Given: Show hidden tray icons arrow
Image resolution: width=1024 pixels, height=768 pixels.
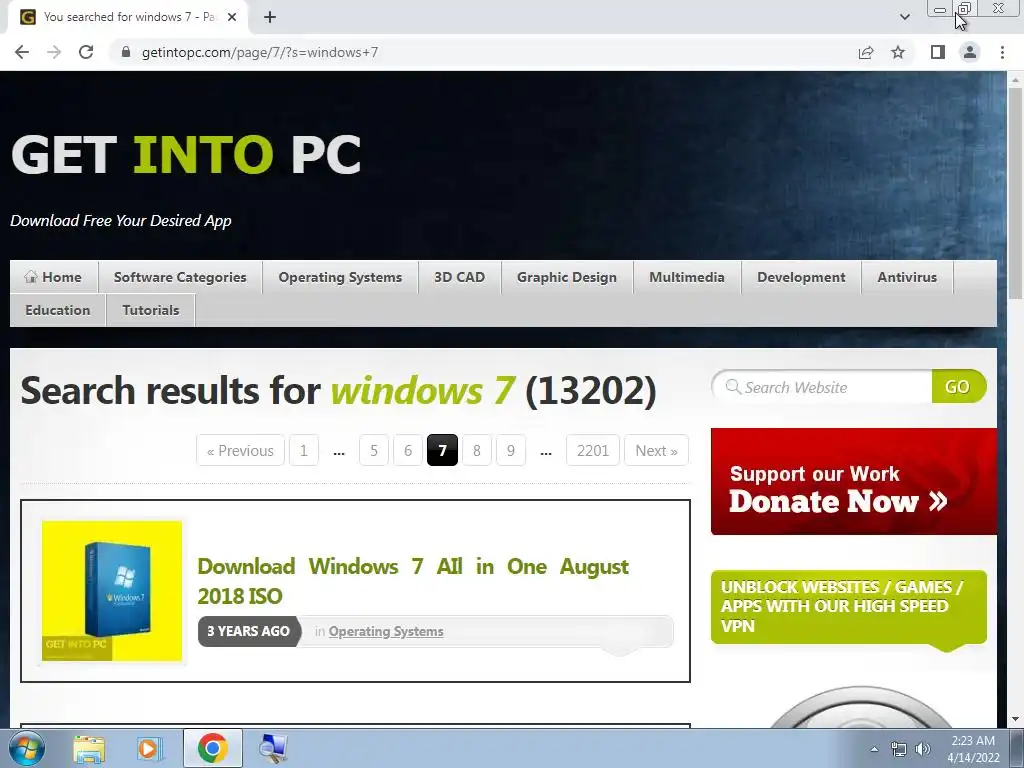Looking at the screenshot, I should click(874, 749).
